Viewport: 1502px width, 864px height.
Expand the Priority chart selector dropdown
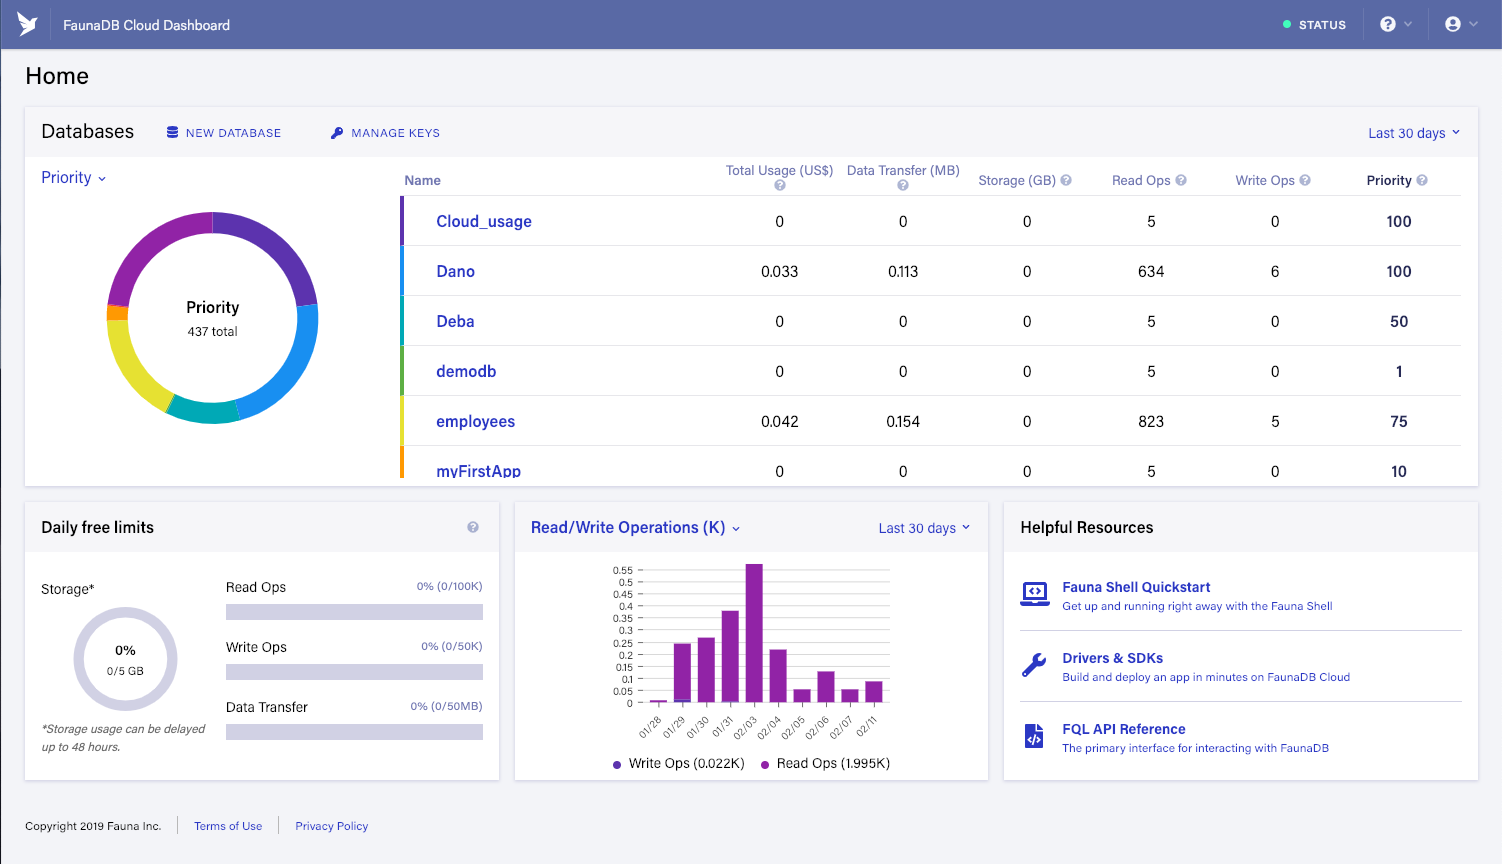[x=74, y=177]
